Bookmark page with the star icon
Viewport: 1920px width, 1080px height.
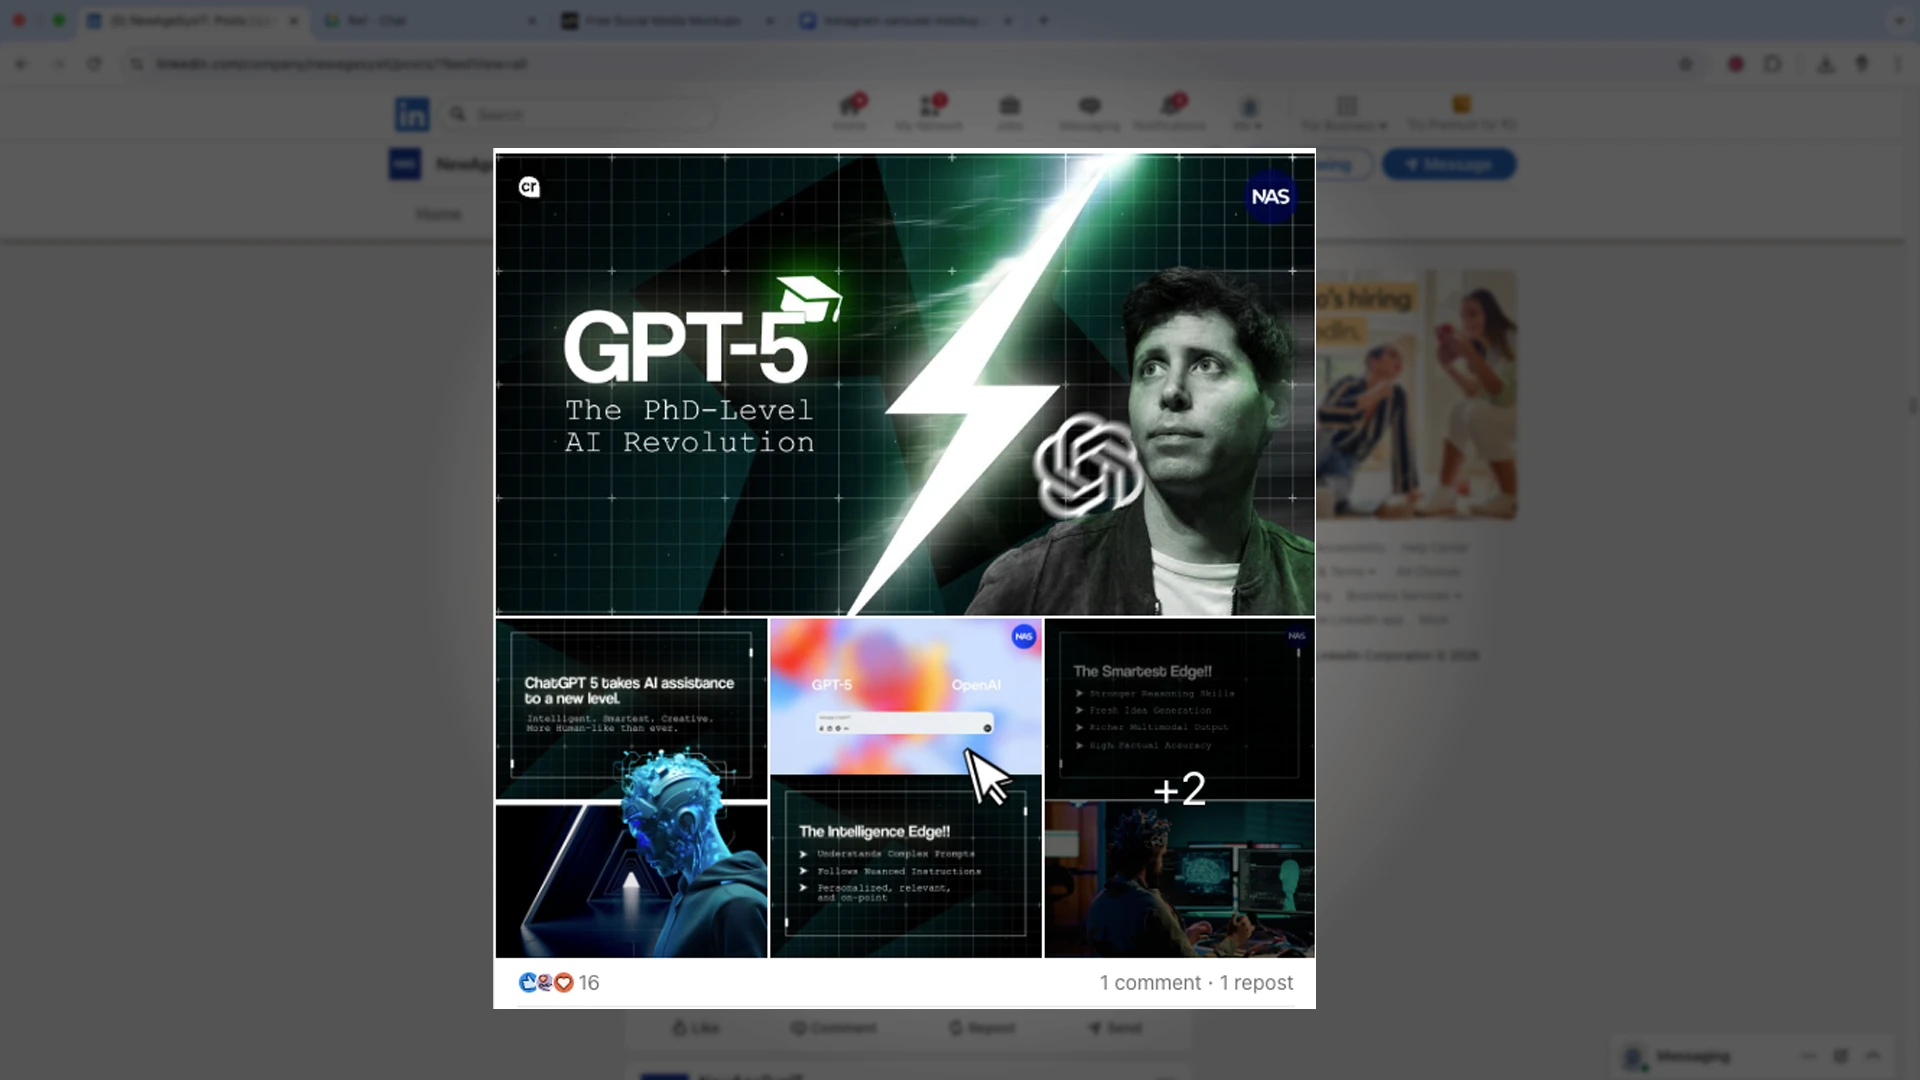[x=1686, y=64]
